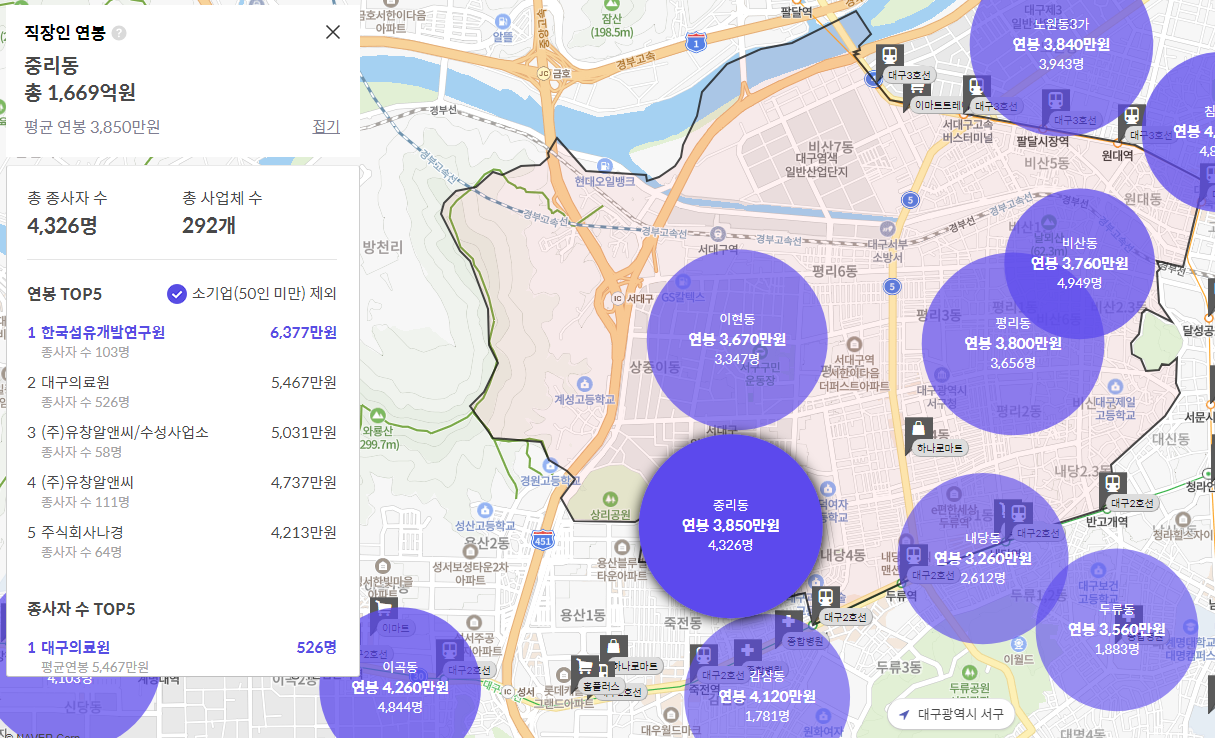
Task: Click 서대구역 label on map
Action: coord(718,249)
